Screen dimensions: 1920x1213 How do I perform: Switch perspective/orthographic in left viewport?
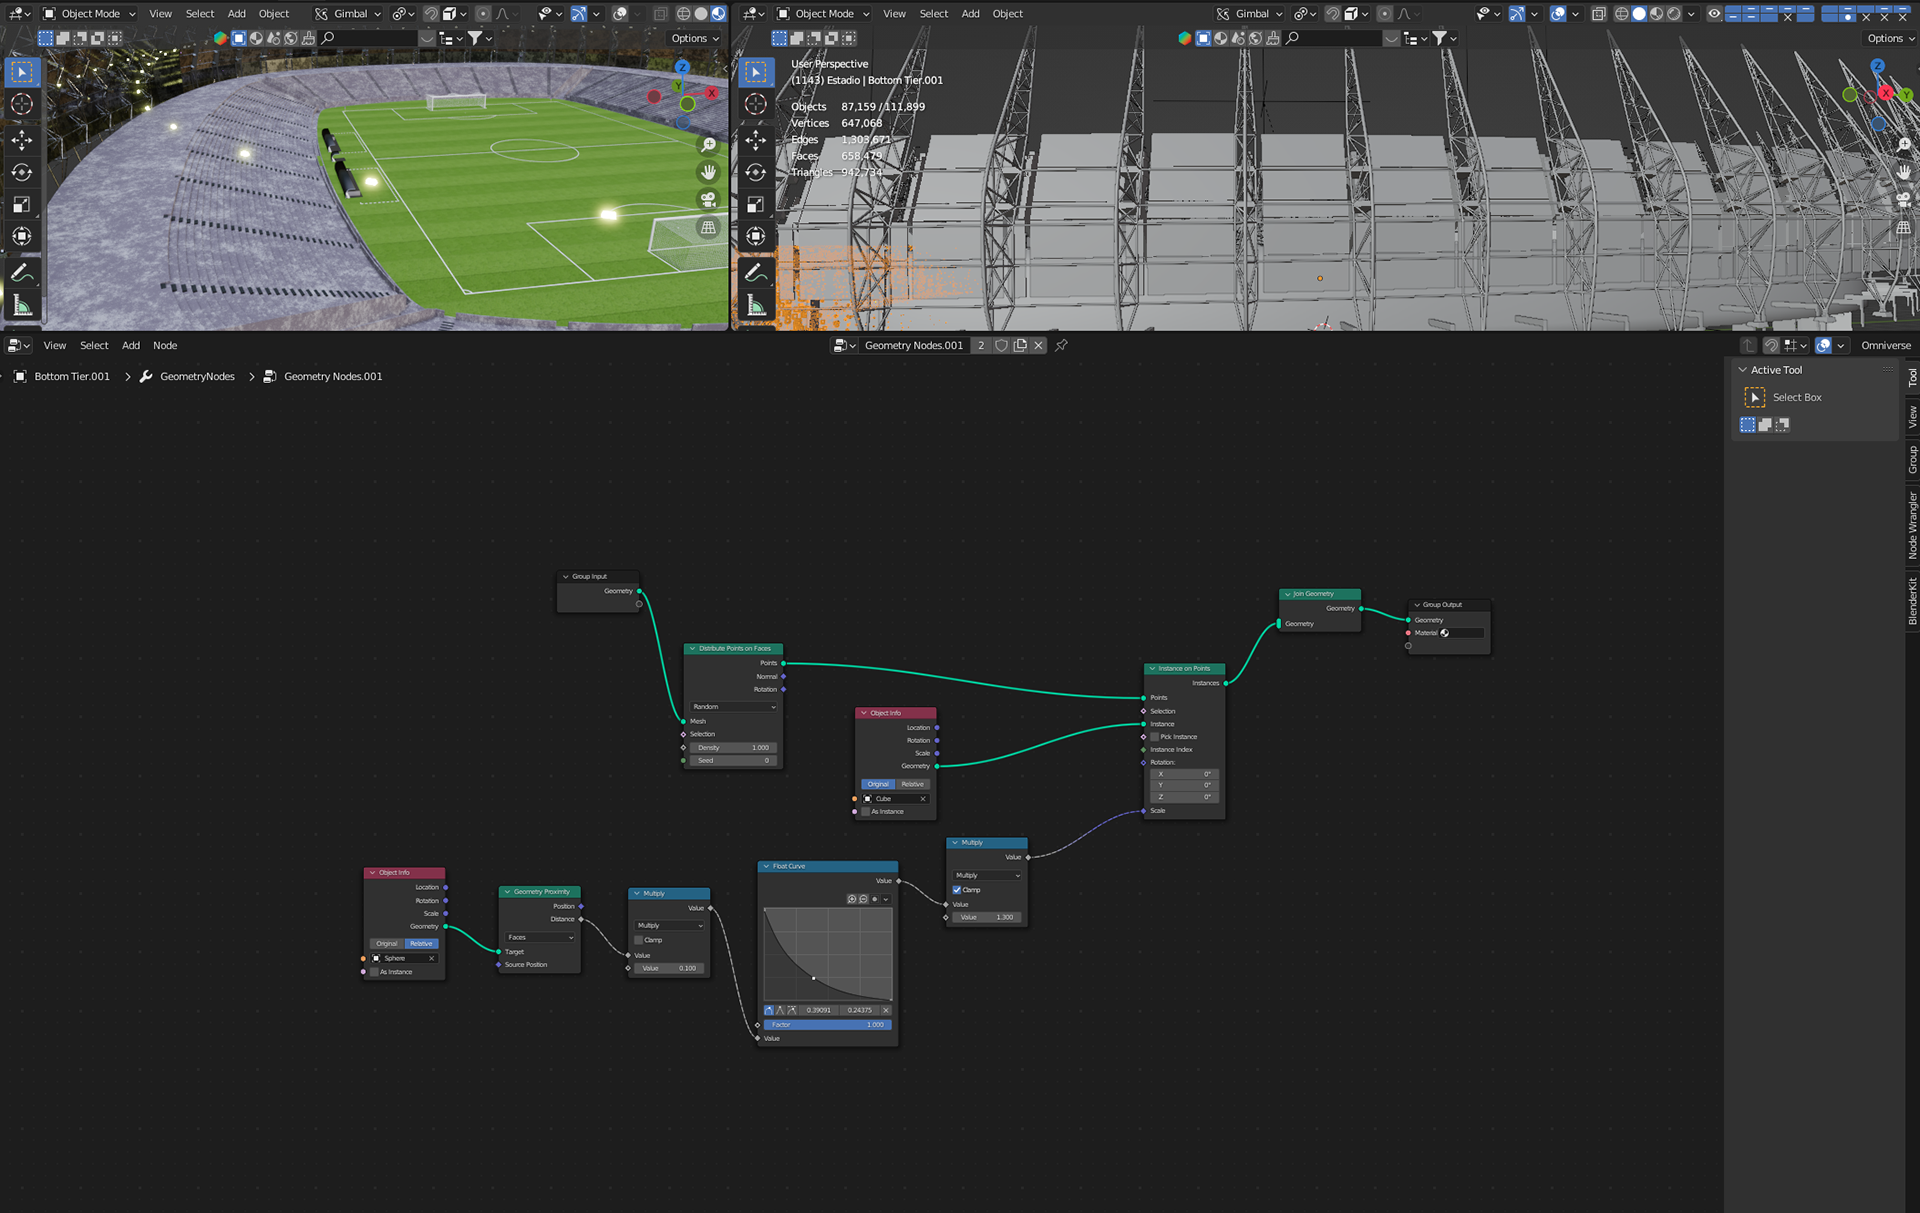point(708,228)
